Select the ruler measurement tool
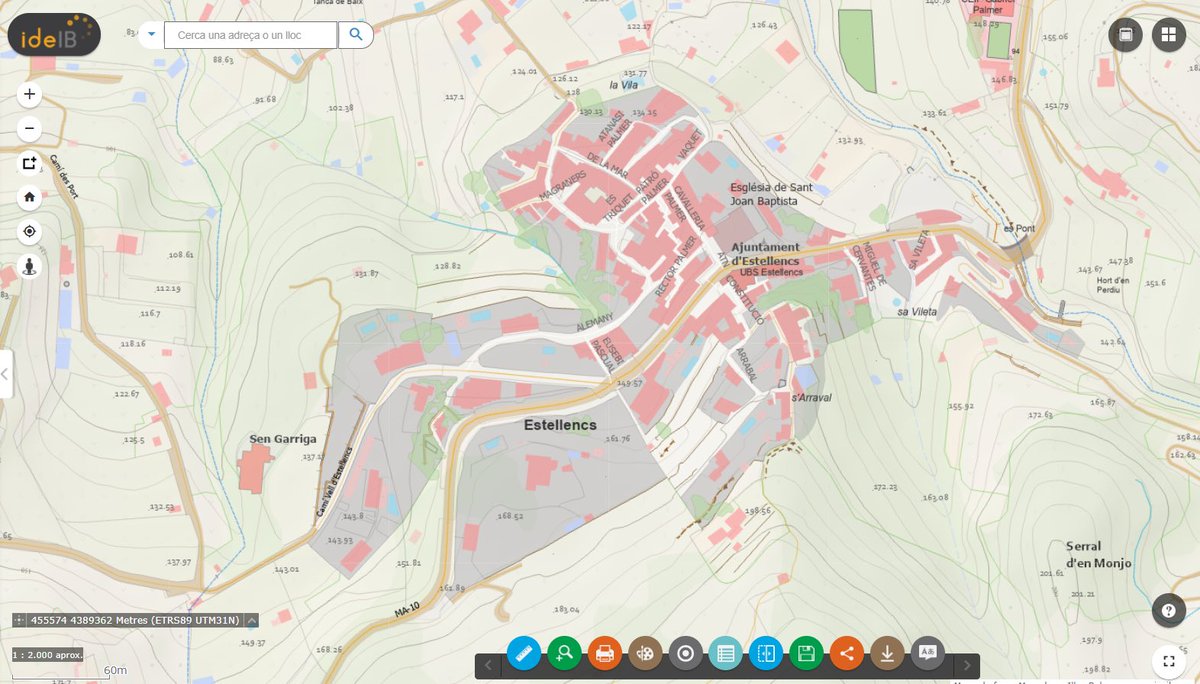 point(524,653)
